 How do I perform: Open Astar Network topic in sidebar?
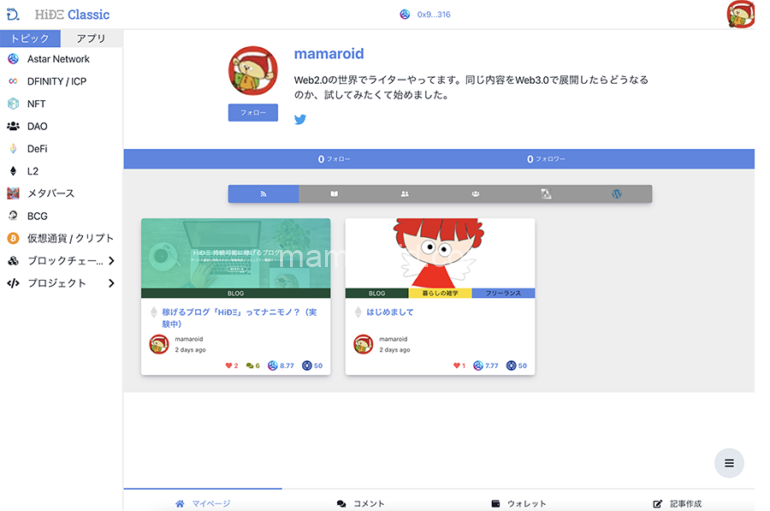[58, 59]
